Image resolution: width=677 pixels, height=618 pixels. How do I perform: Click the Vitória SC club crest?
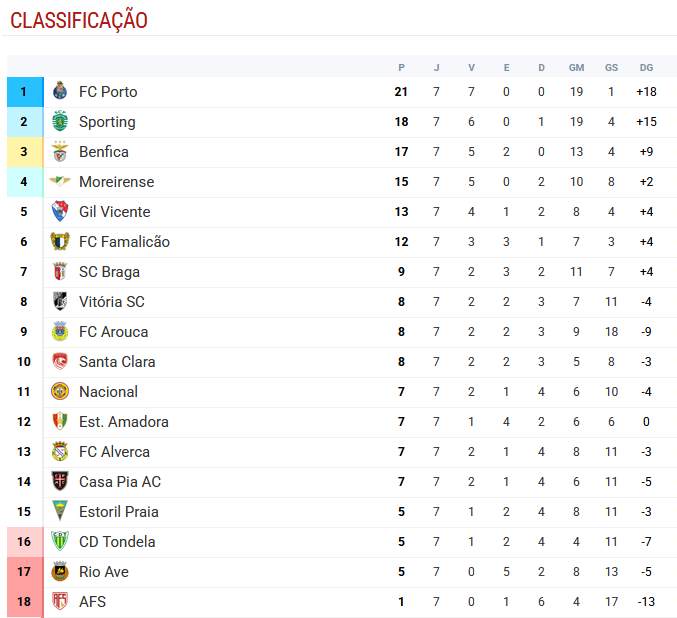coord(60,302)
